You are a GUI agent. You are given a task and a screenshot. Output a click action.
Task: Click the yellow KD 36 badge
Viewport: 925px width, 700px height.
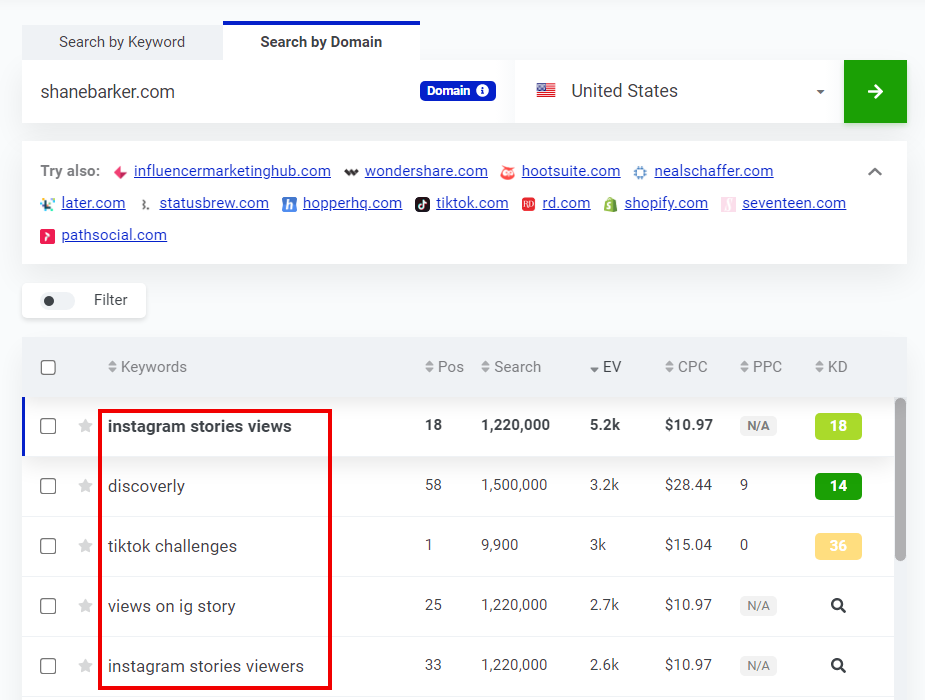point(838,546)
